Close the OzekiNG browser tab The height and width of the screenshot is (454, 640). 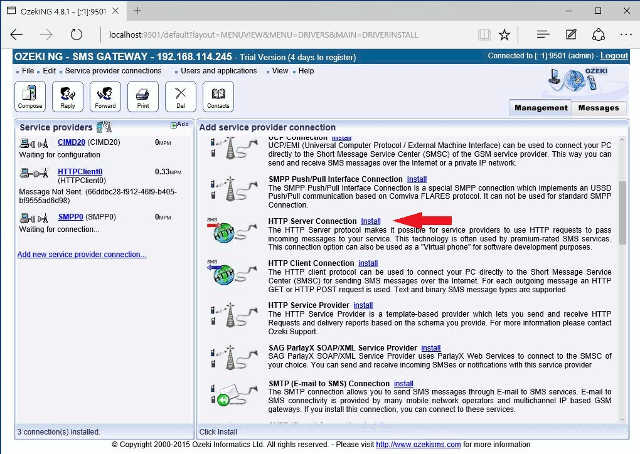point(116,11)
